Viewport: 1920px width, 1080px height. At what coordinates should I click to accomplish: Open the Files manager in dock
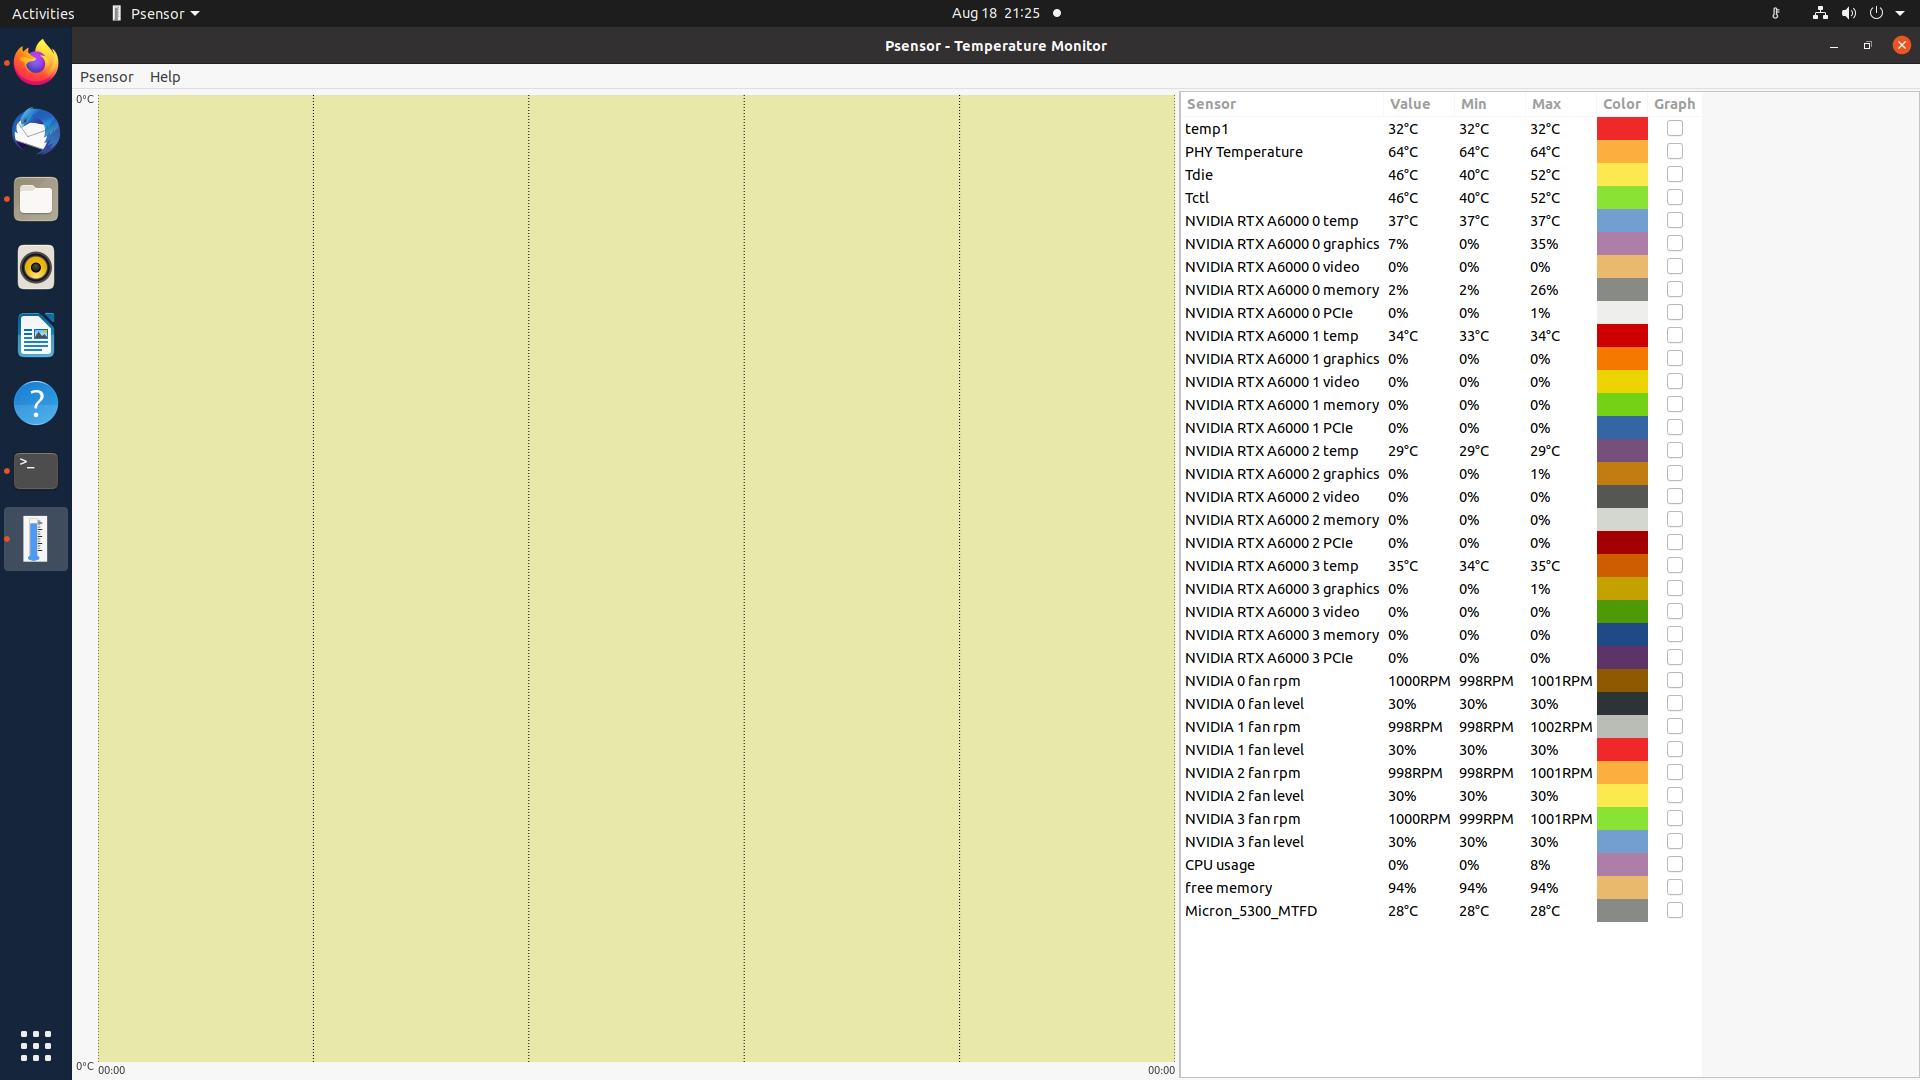tap(36, 199)
